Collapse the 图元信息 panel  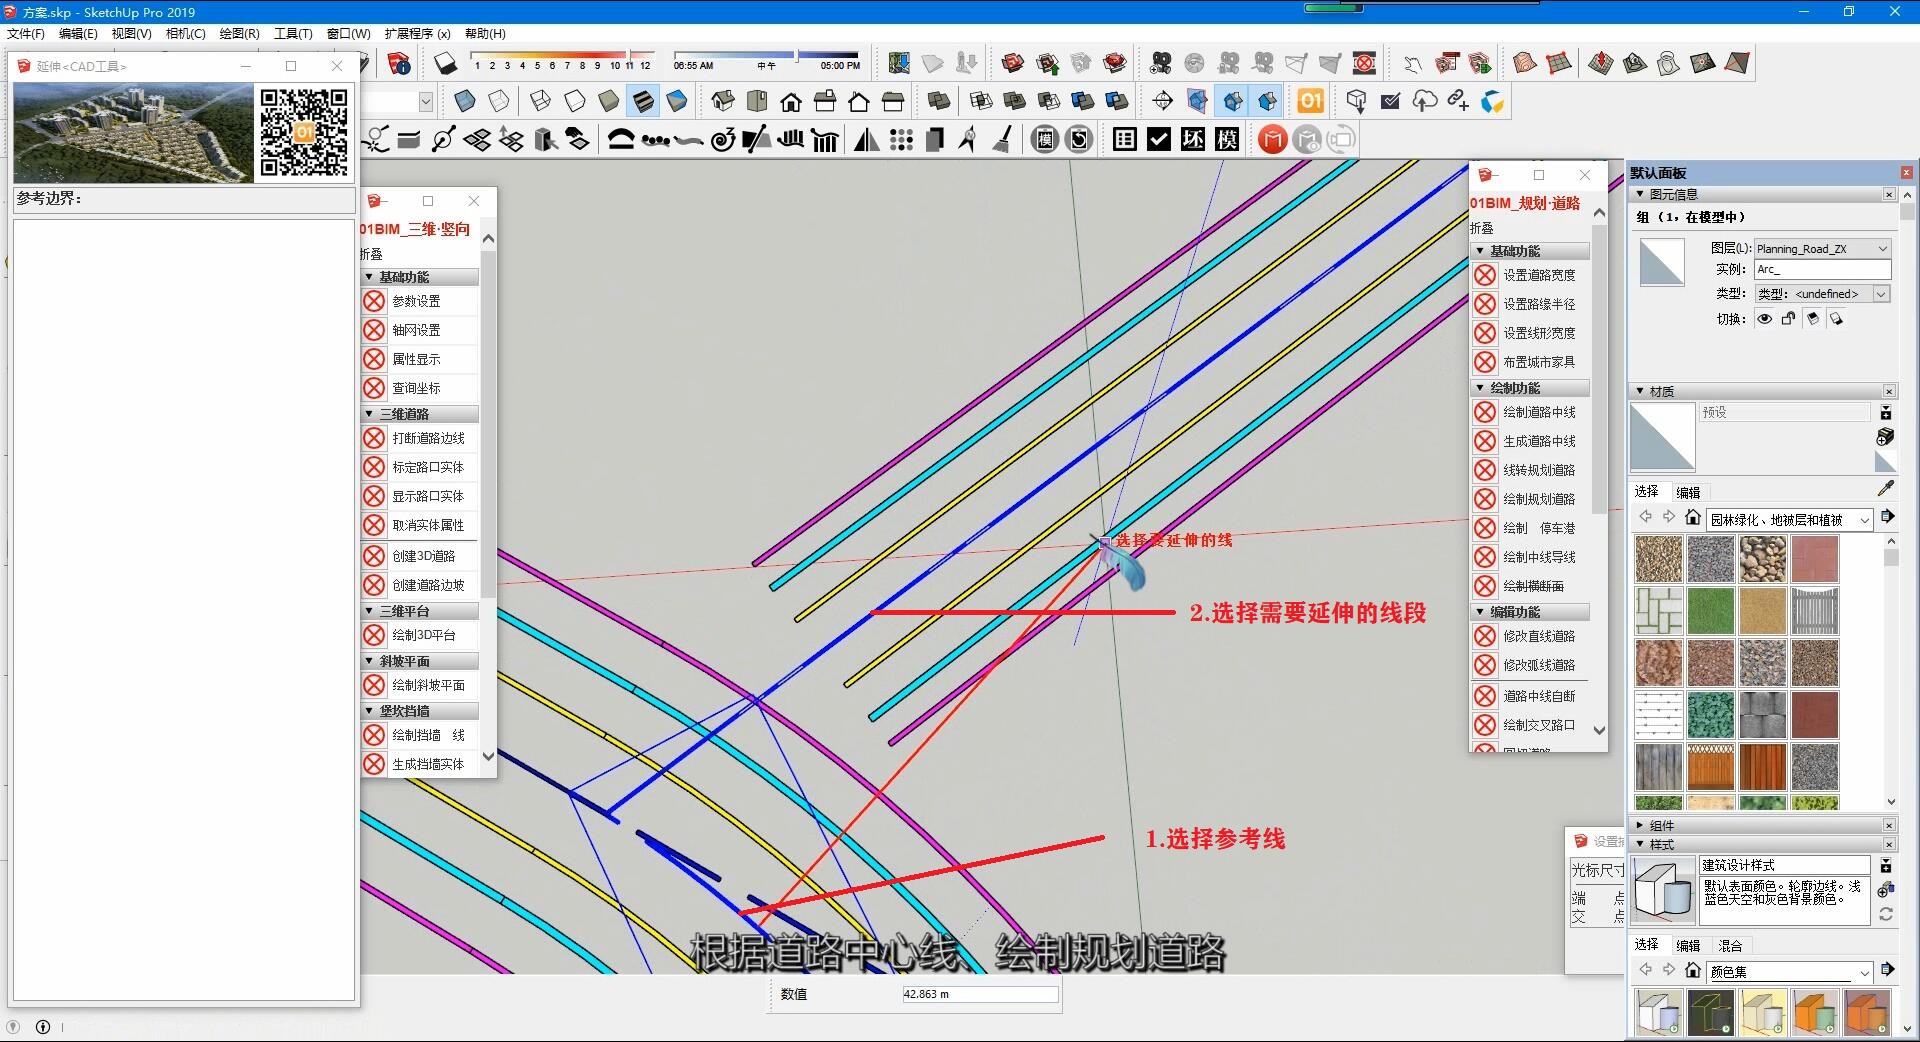[1640, 194]
